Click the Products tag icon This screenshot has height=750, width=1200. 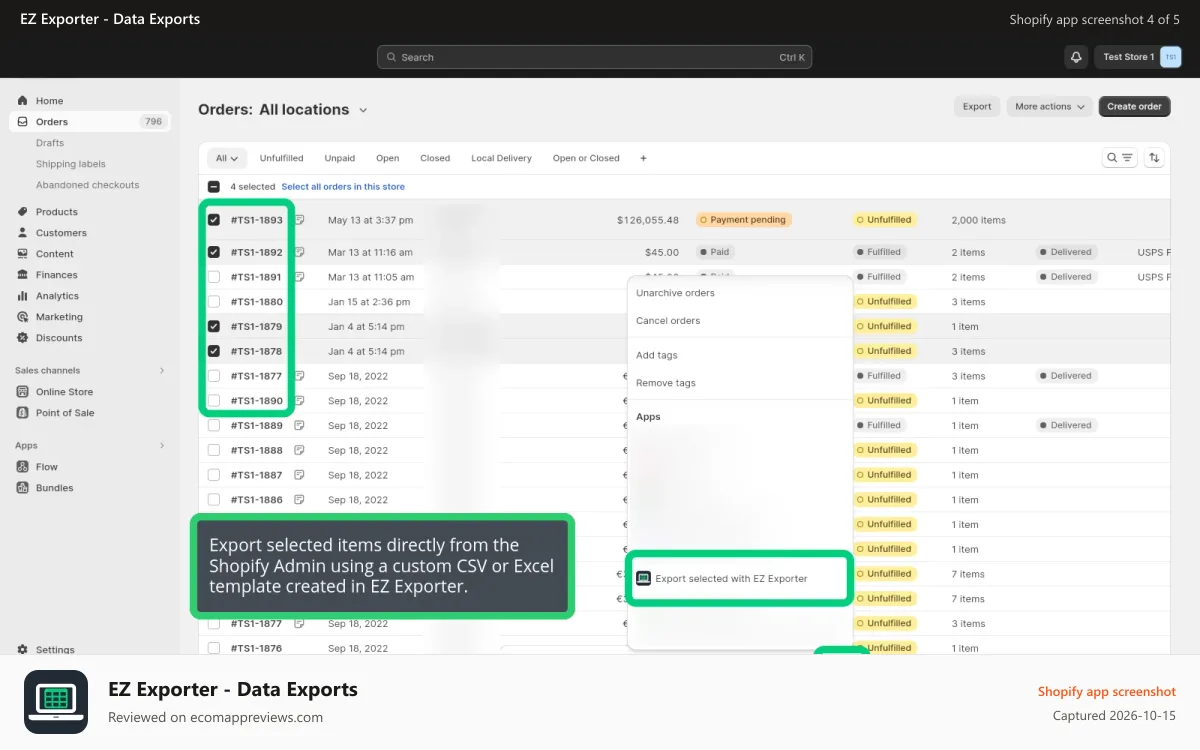23,212
